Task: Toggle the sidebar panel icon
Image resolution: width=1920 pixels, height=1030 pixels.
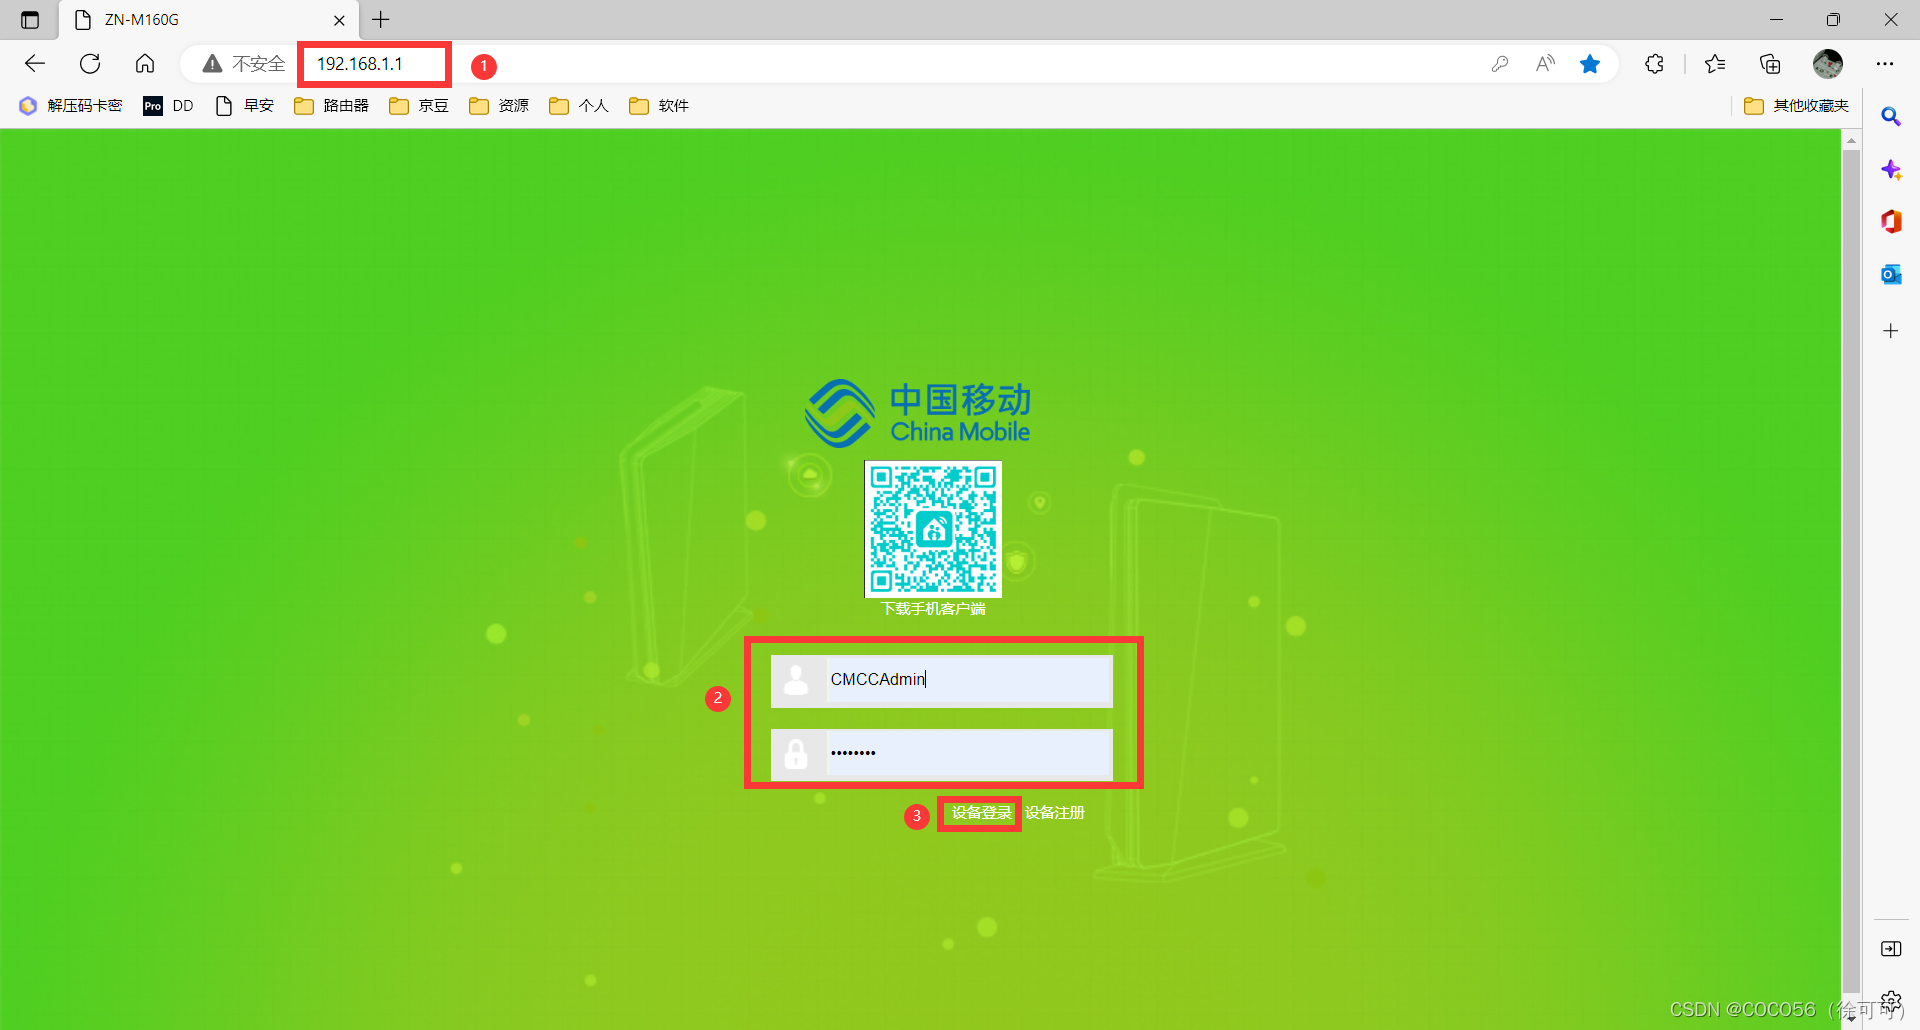Action: point(1891,949)
